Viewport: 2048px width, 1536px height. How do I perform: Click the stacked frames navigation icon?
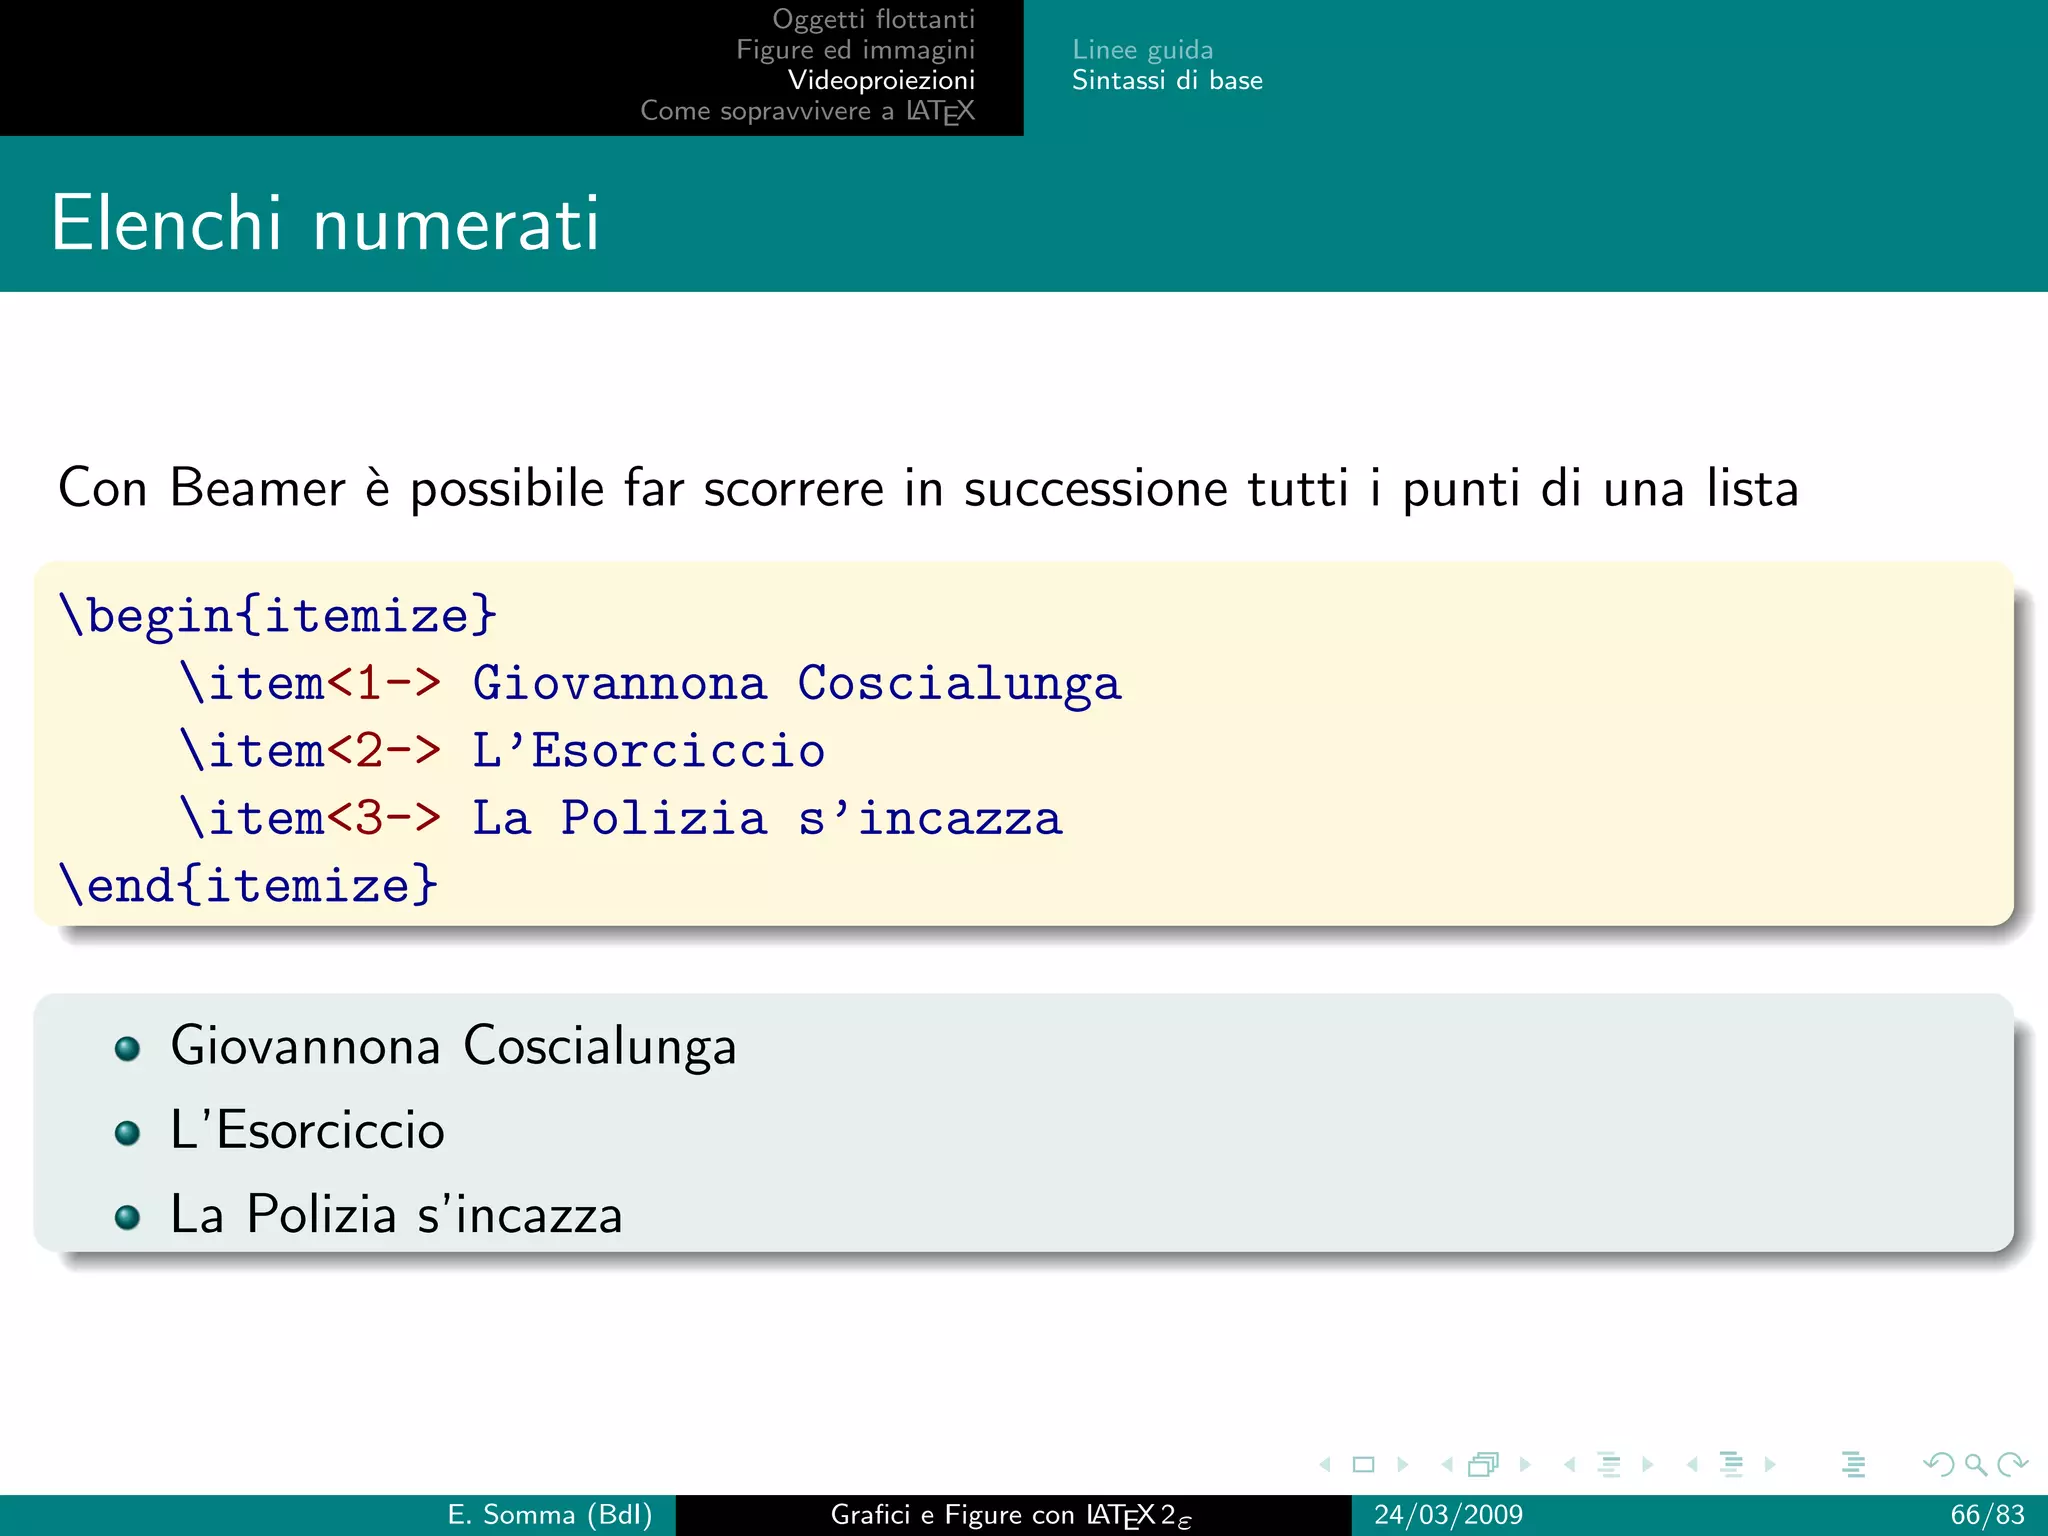(1484, 1465)
